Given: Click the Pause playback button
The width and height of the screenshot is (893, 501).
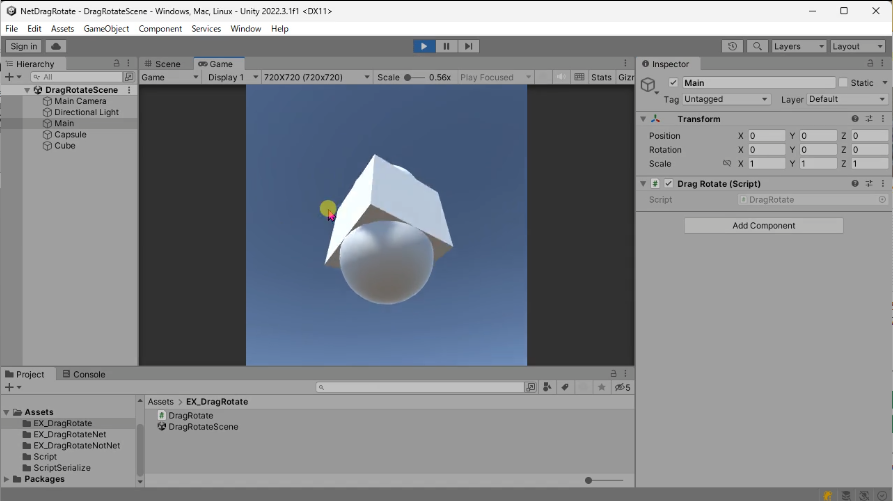Looking at the screenshot, I should coord(446,46).
